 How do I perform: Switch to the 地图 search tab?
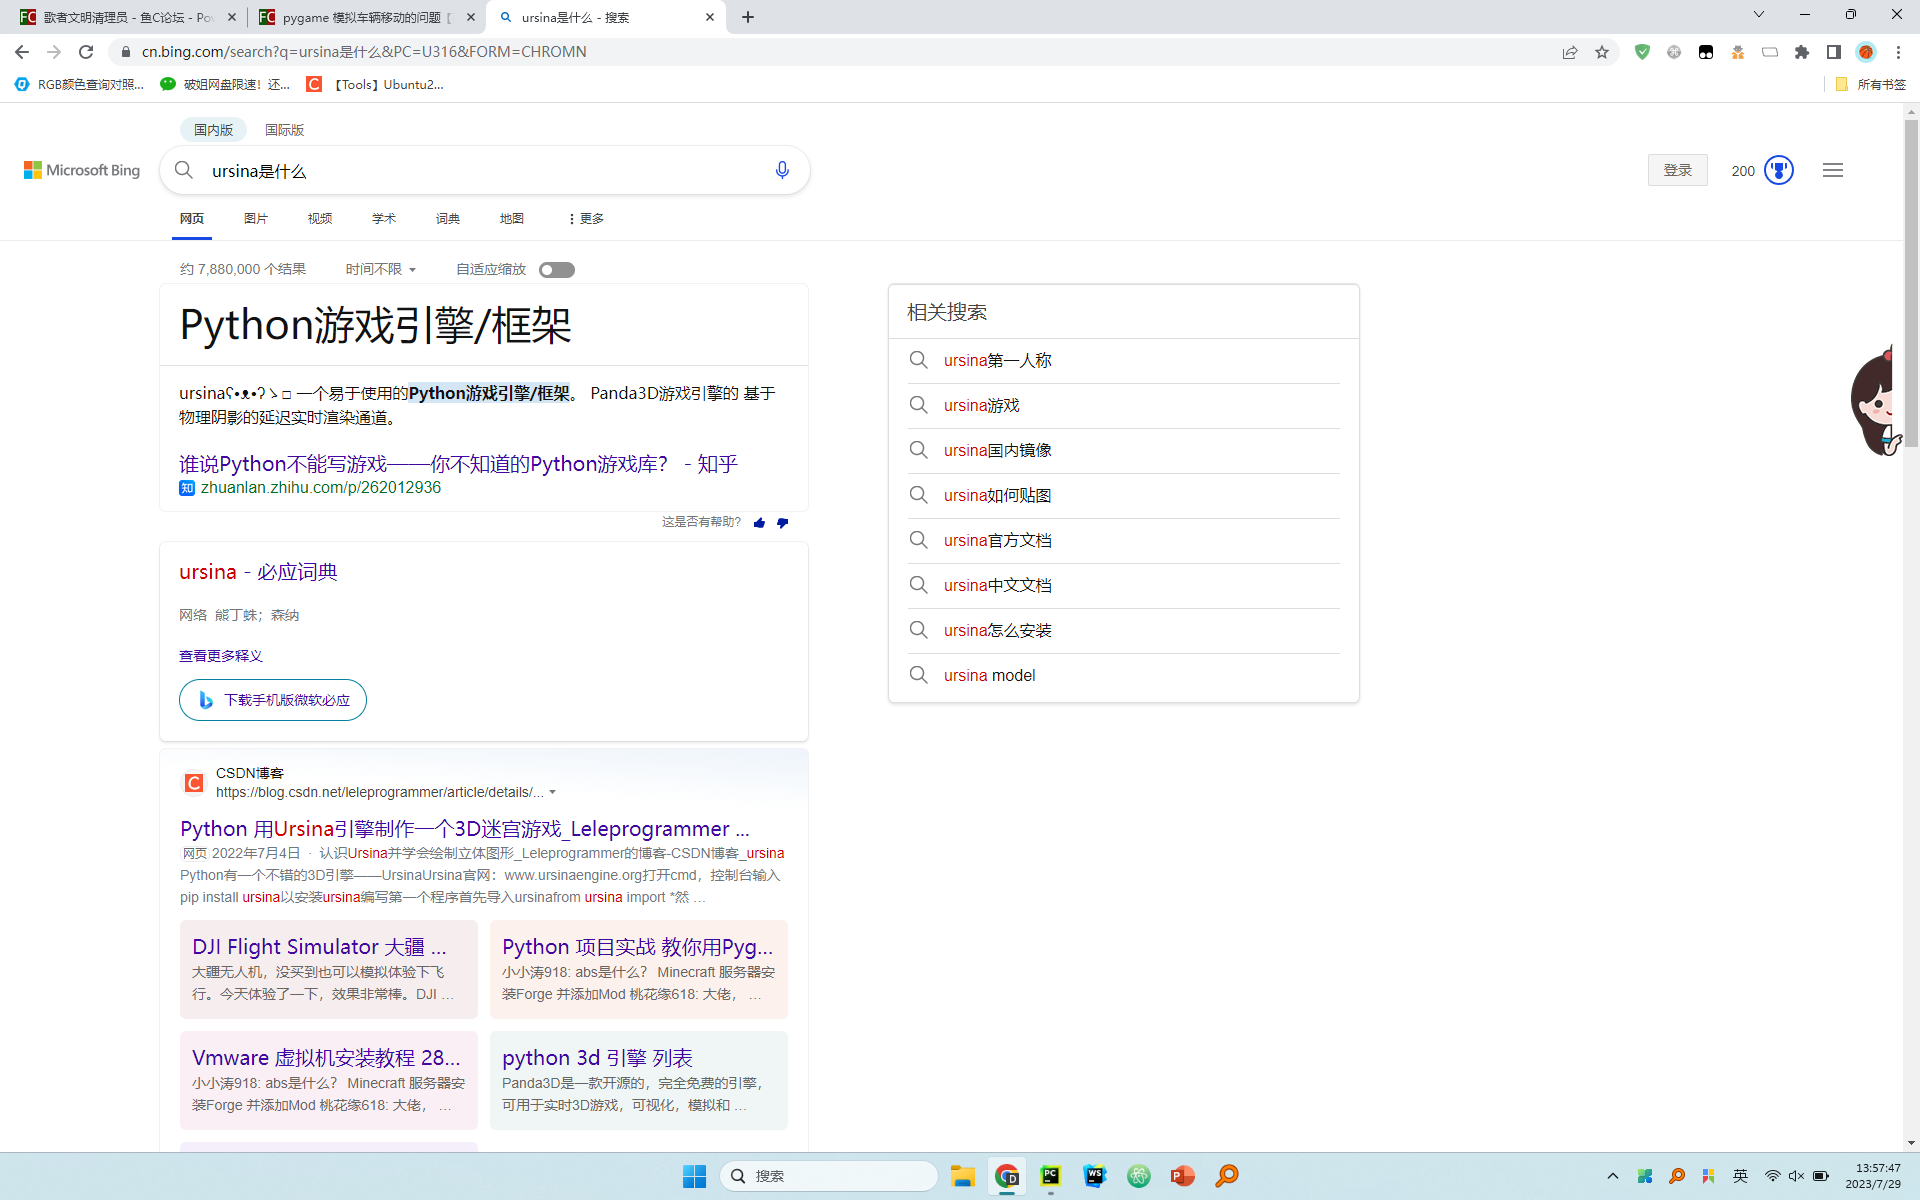[x=512, y=218]
